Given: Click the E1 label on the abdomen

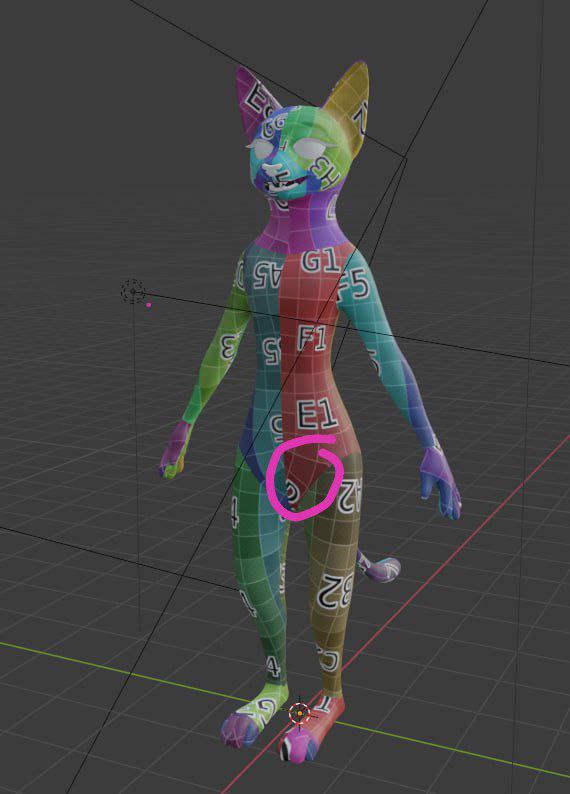Looking at the screenshot, I should [316, 416].
